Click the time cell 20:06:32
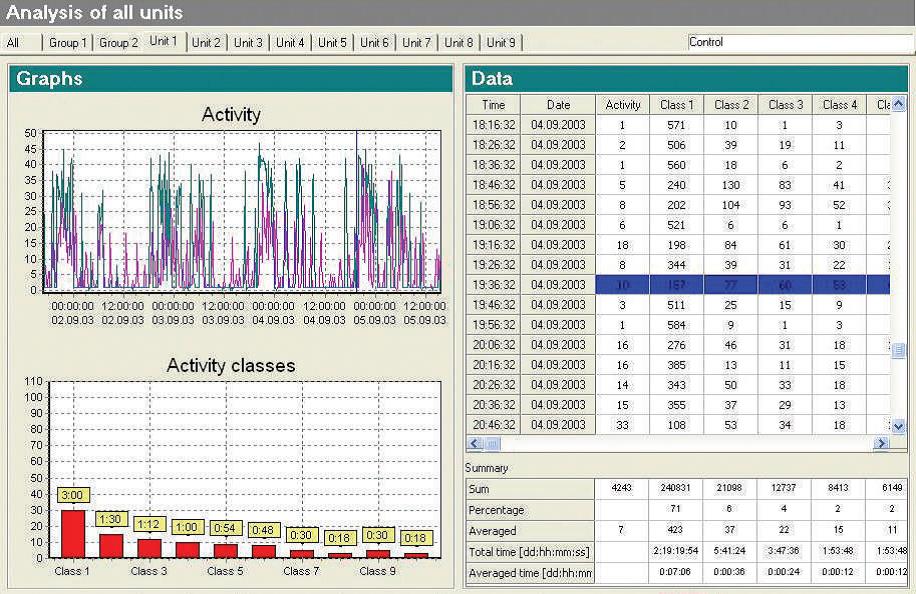 click(494, 345)
